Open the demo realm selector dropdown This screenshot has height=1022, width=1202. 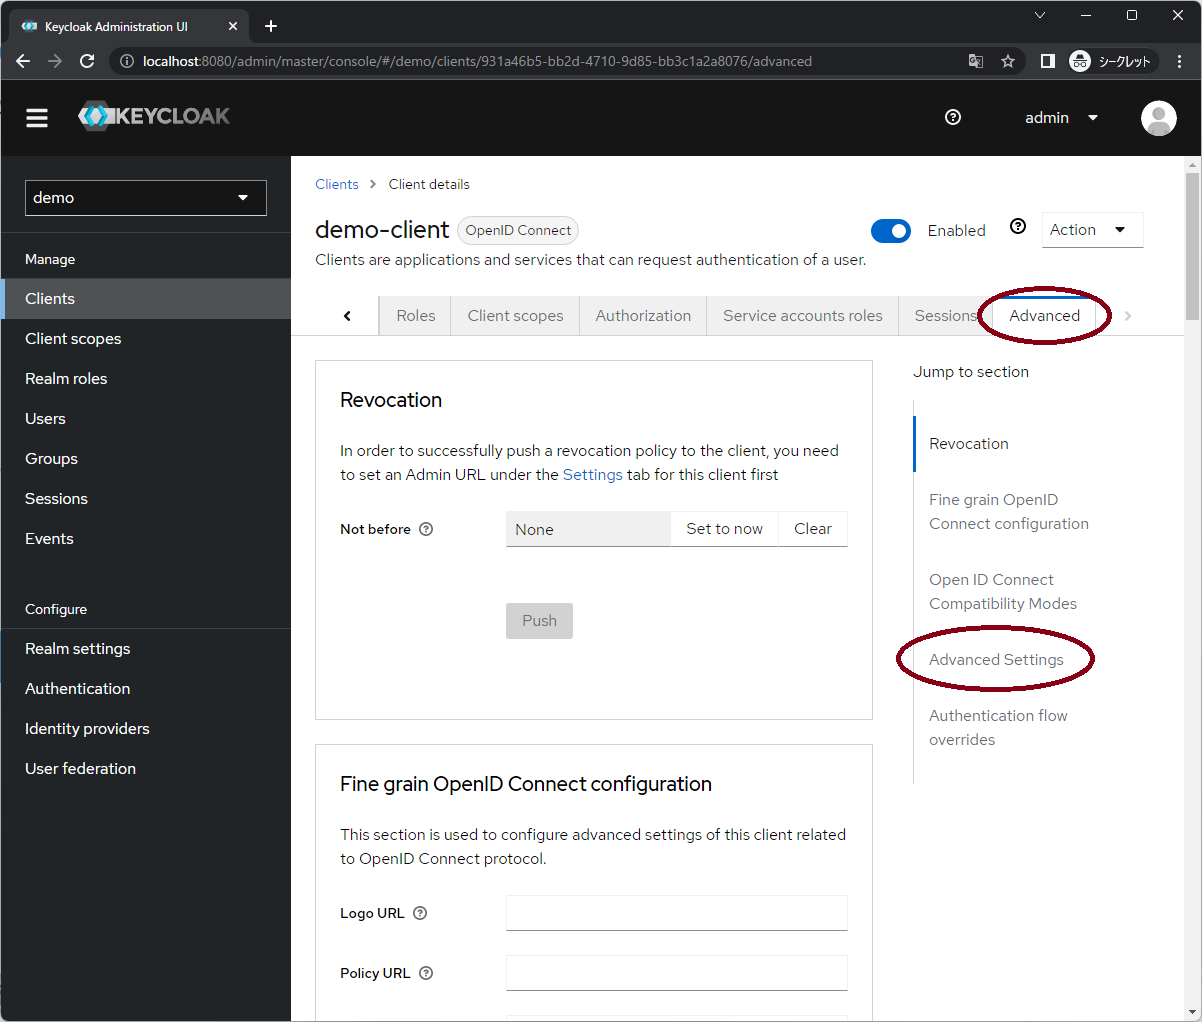(x=145, y=197)
